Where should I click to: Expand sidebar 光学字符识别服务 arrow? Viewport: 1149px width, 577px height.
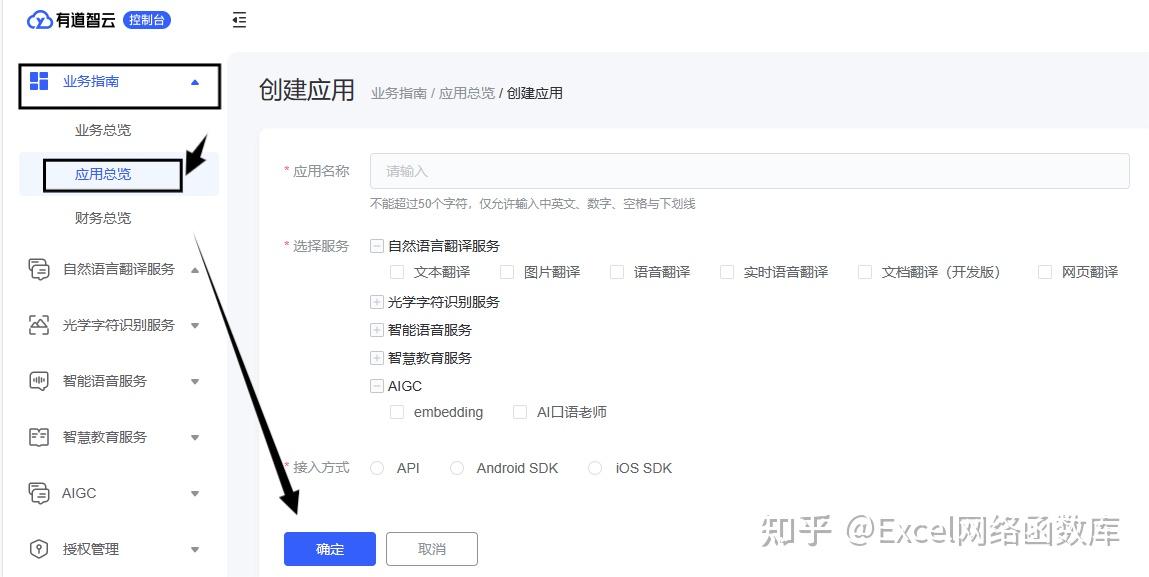click(x=195, y=326)
